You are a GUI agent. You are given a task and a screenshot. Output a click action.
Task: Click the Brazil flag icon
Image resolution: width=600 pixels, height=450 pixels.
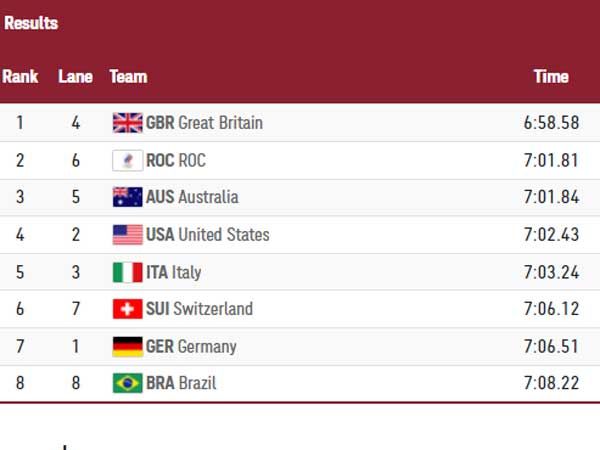click(x=127, y=383)
